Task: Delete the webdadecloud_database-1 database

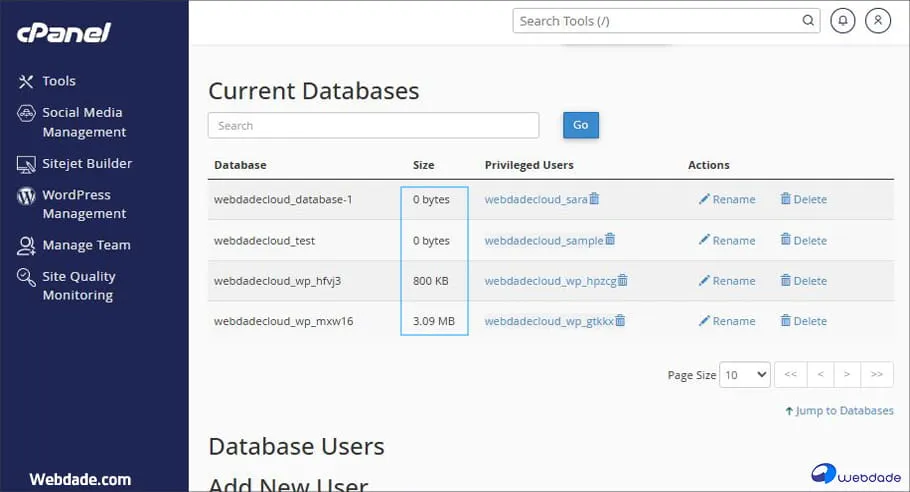Action: (x=804, y=200)
